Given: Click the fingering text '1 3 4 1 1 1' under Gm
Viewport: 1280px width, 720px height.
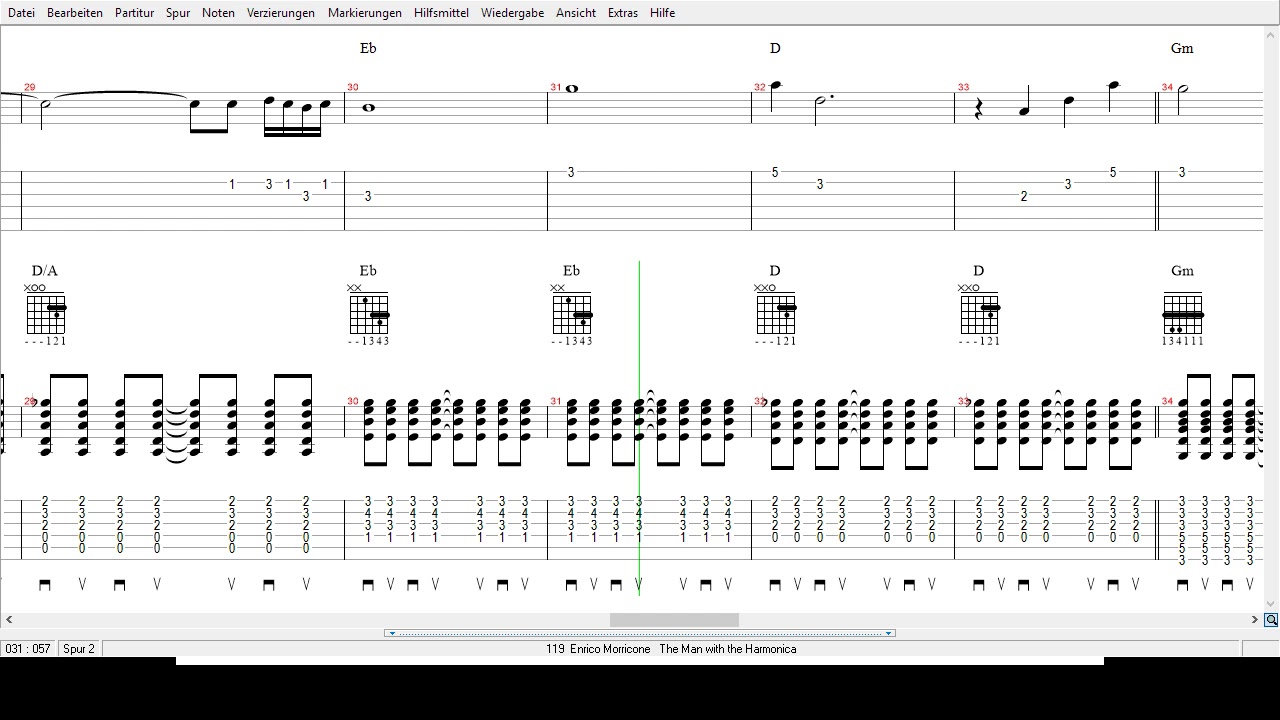Looking at the screenshot, I should pos(1183,342).
